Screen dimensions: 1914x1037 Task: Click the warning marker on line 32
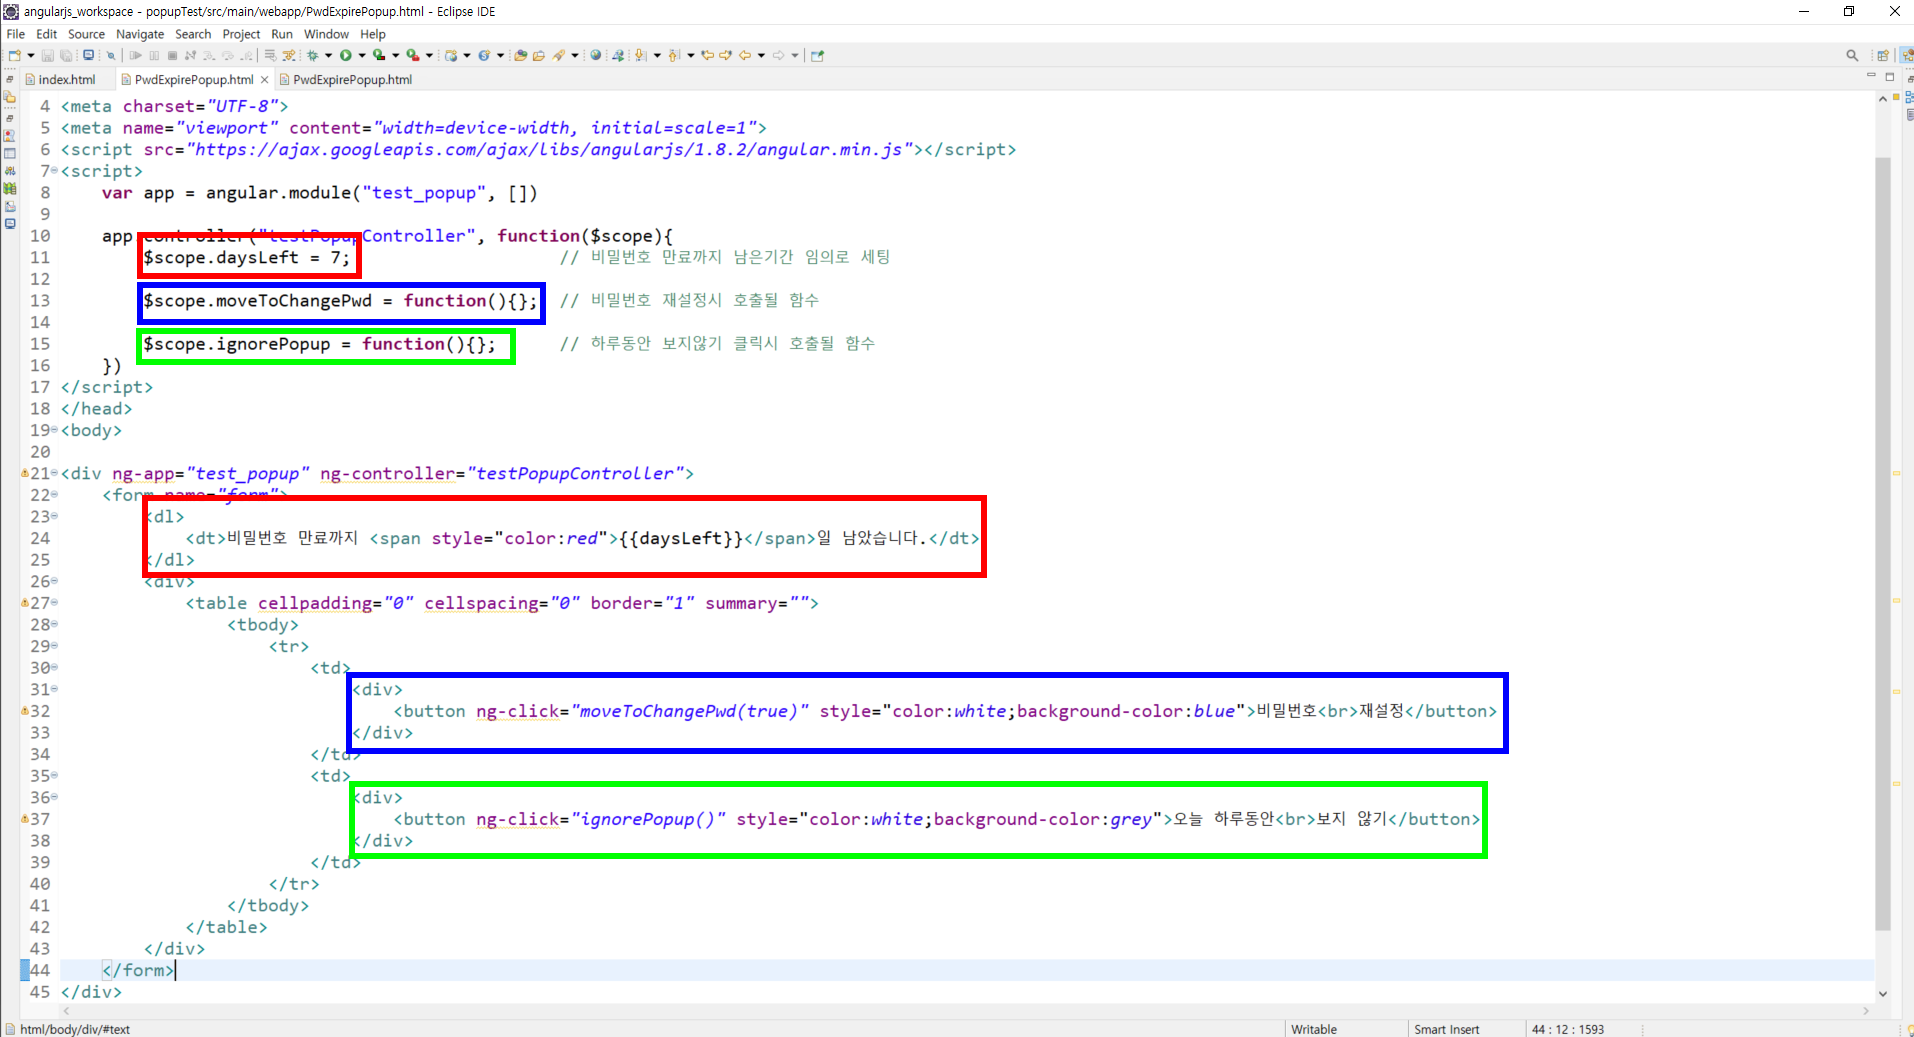coord(24,711)
